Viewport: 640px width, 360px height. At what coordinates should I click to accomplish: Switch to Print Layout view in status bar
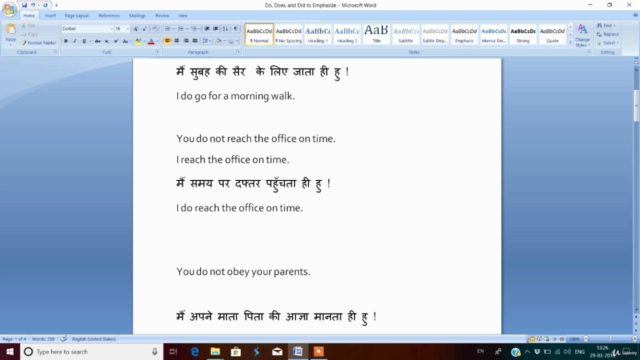pos(532,339)
